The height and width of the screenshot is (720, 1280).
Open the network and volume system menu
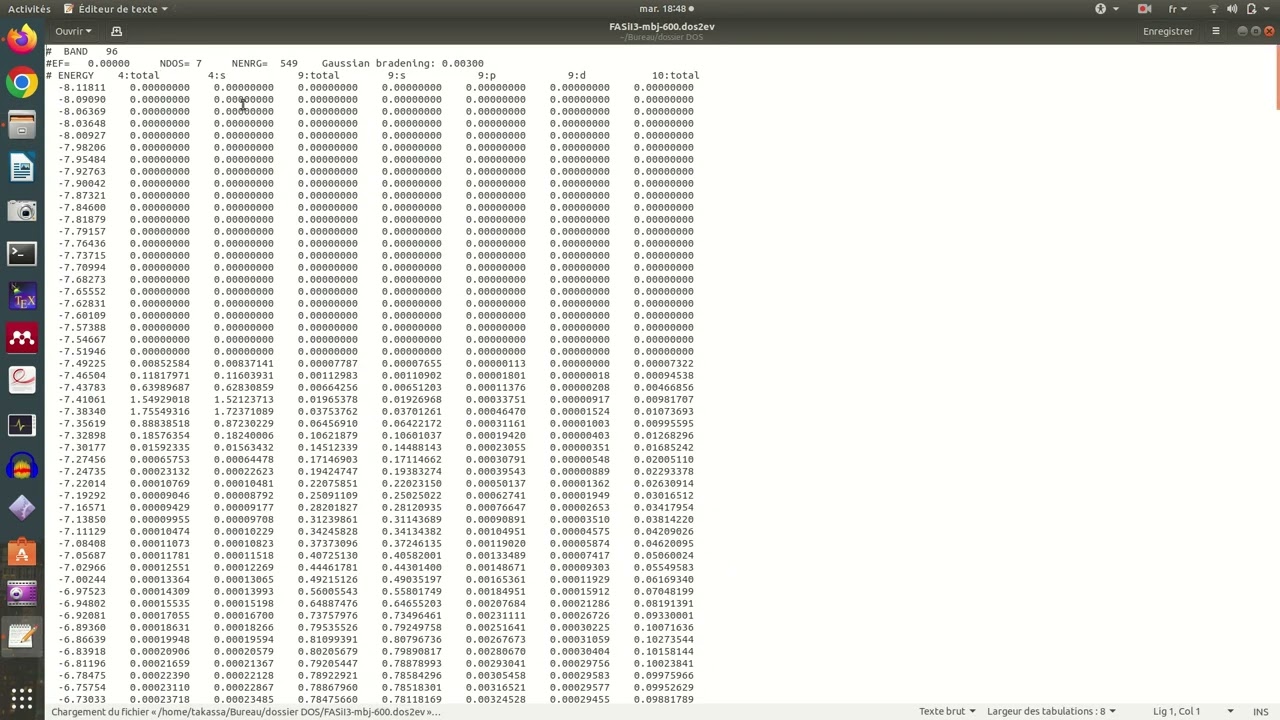[1237, 9]
